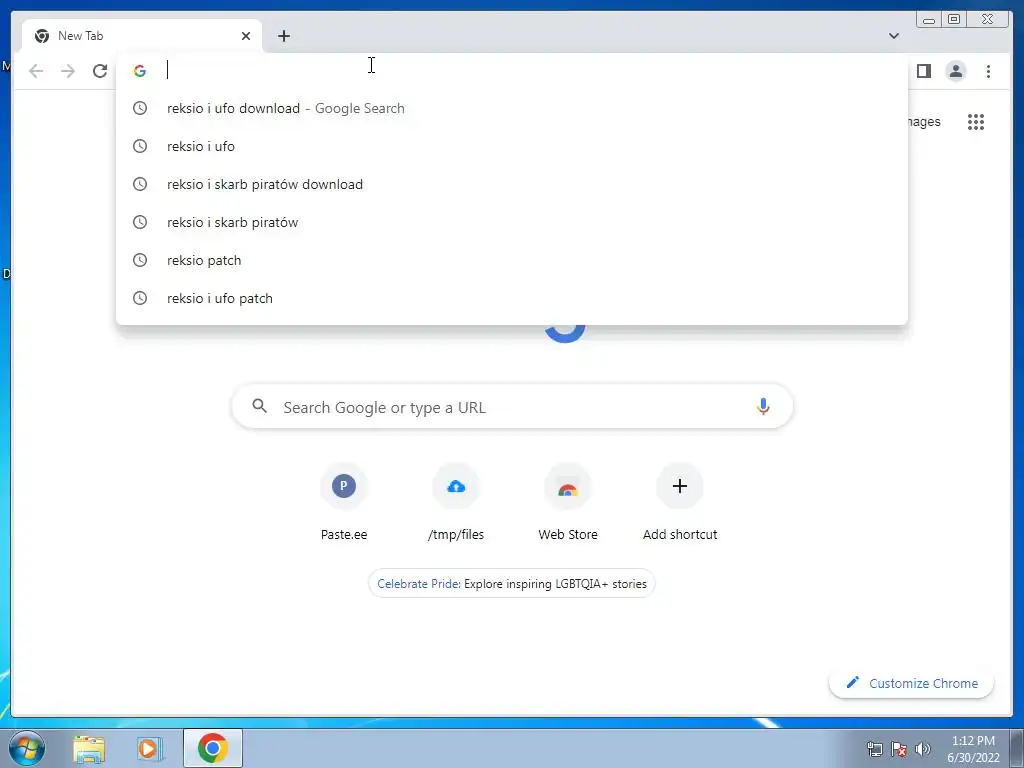The image size is (1024, 768).
Task: Open the Chrome three-dot menu
Action: [x=988, y=71]
